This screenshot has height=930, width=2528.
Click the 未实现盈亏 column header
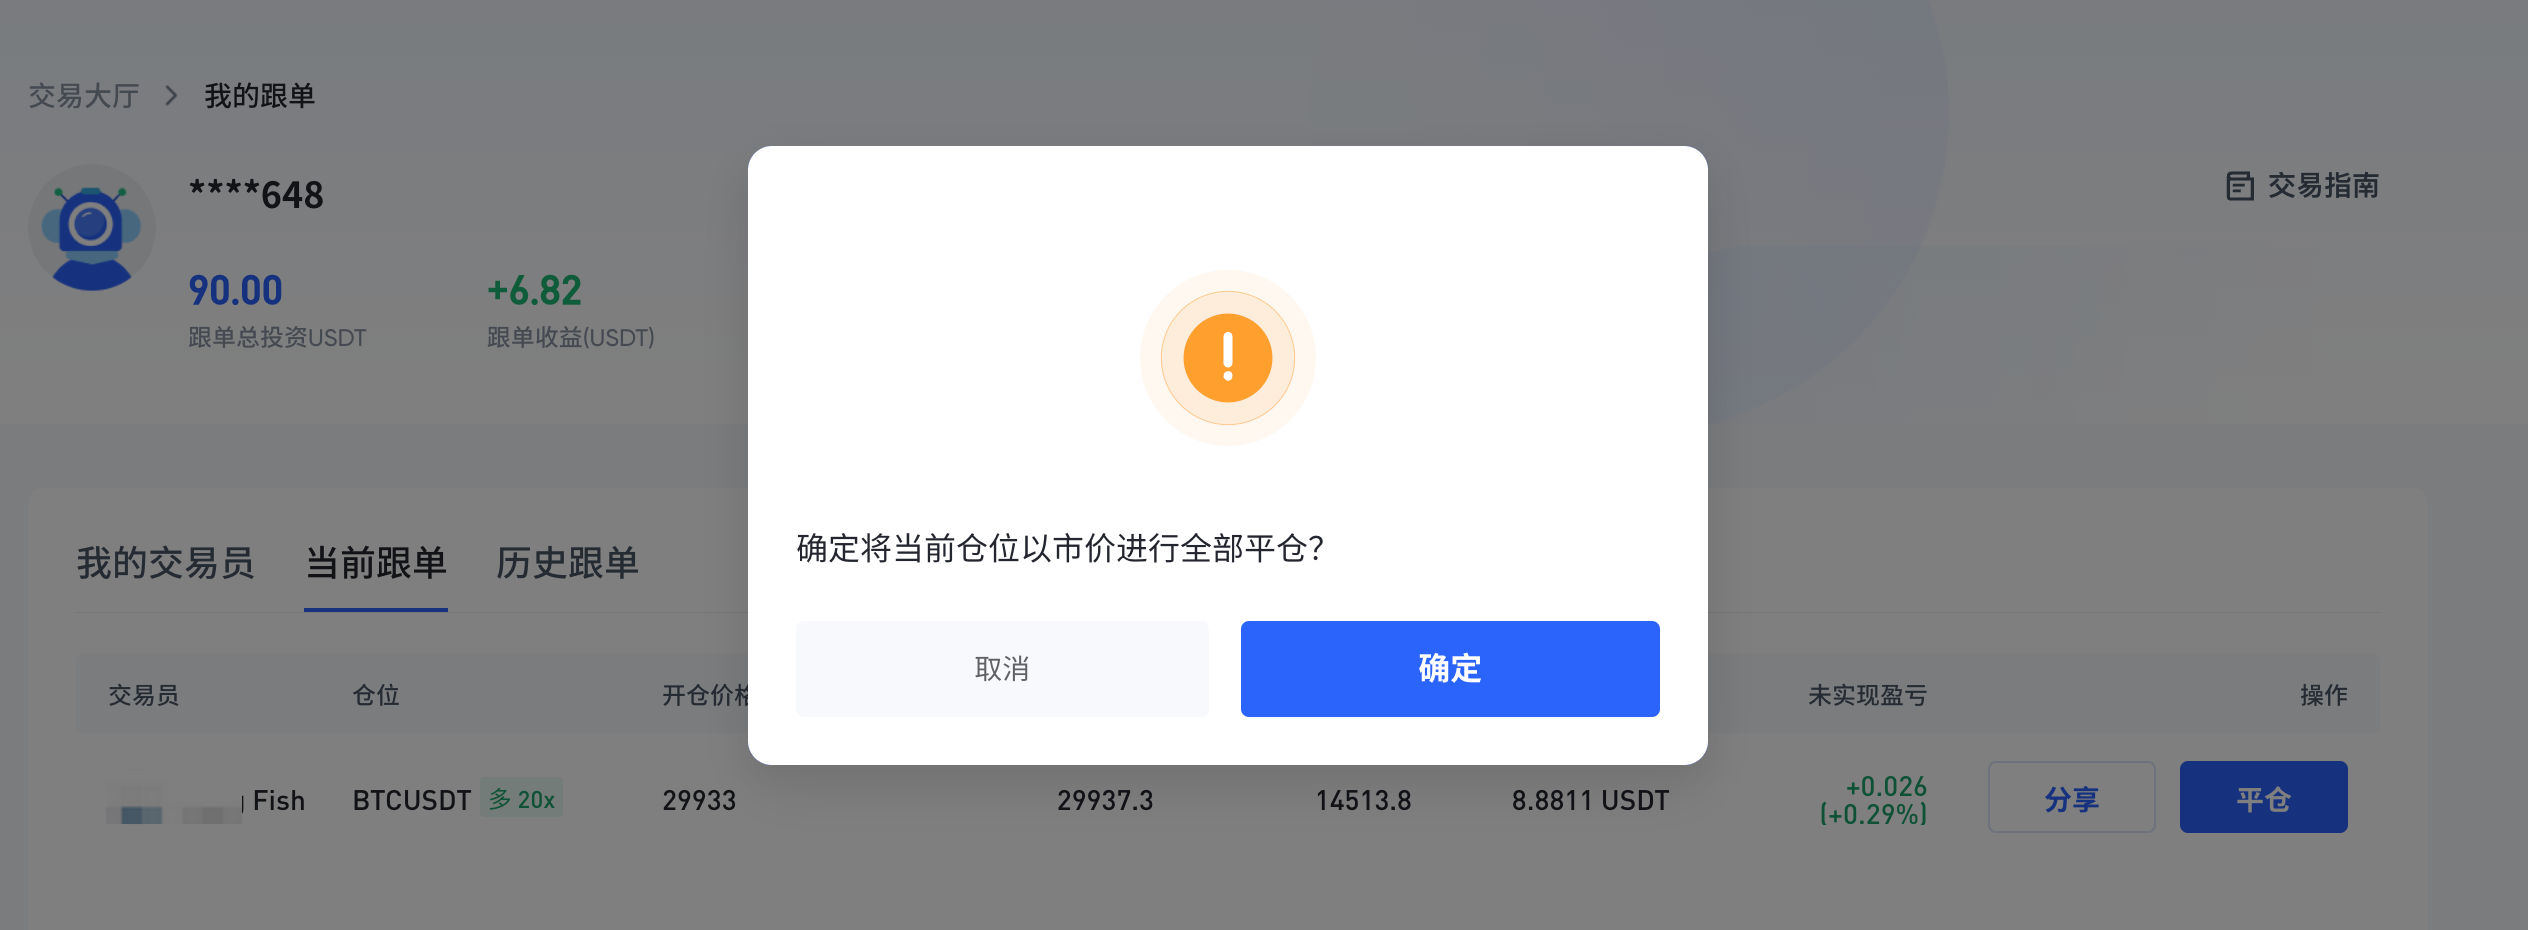[1867, 696]
